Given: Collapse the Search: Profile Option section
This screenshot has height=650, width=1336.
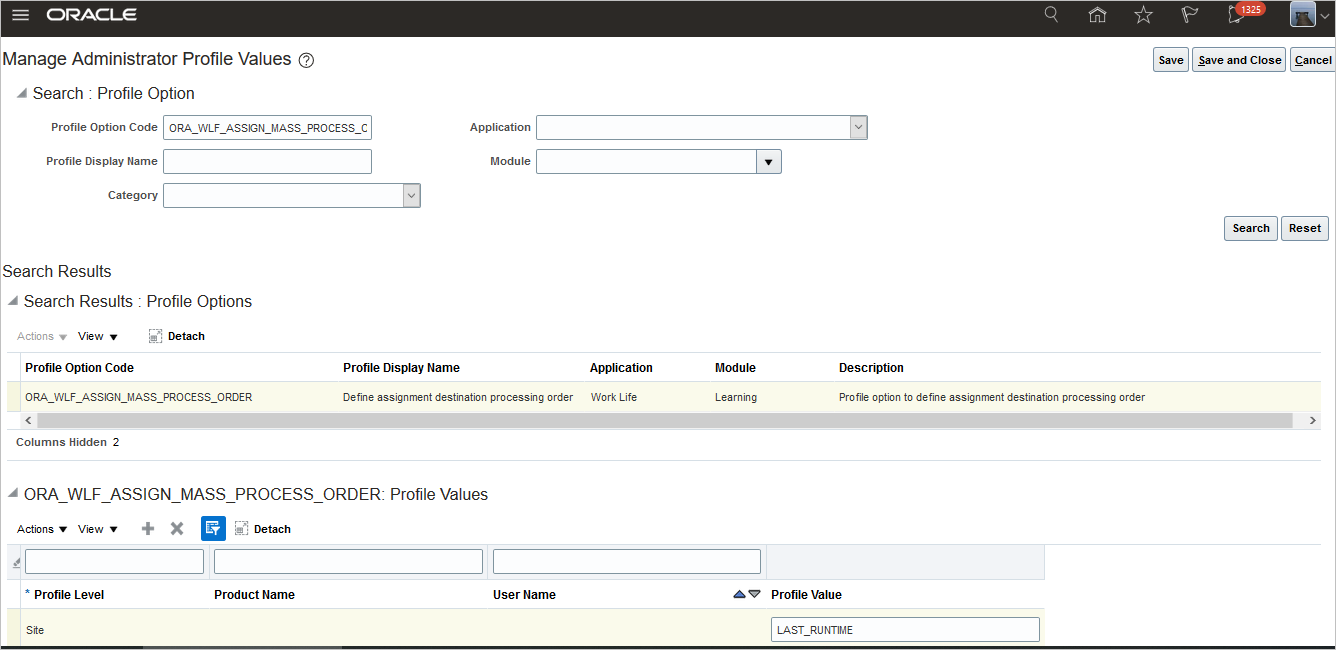Looking at the screenshot, I should [x=22, y=93].
